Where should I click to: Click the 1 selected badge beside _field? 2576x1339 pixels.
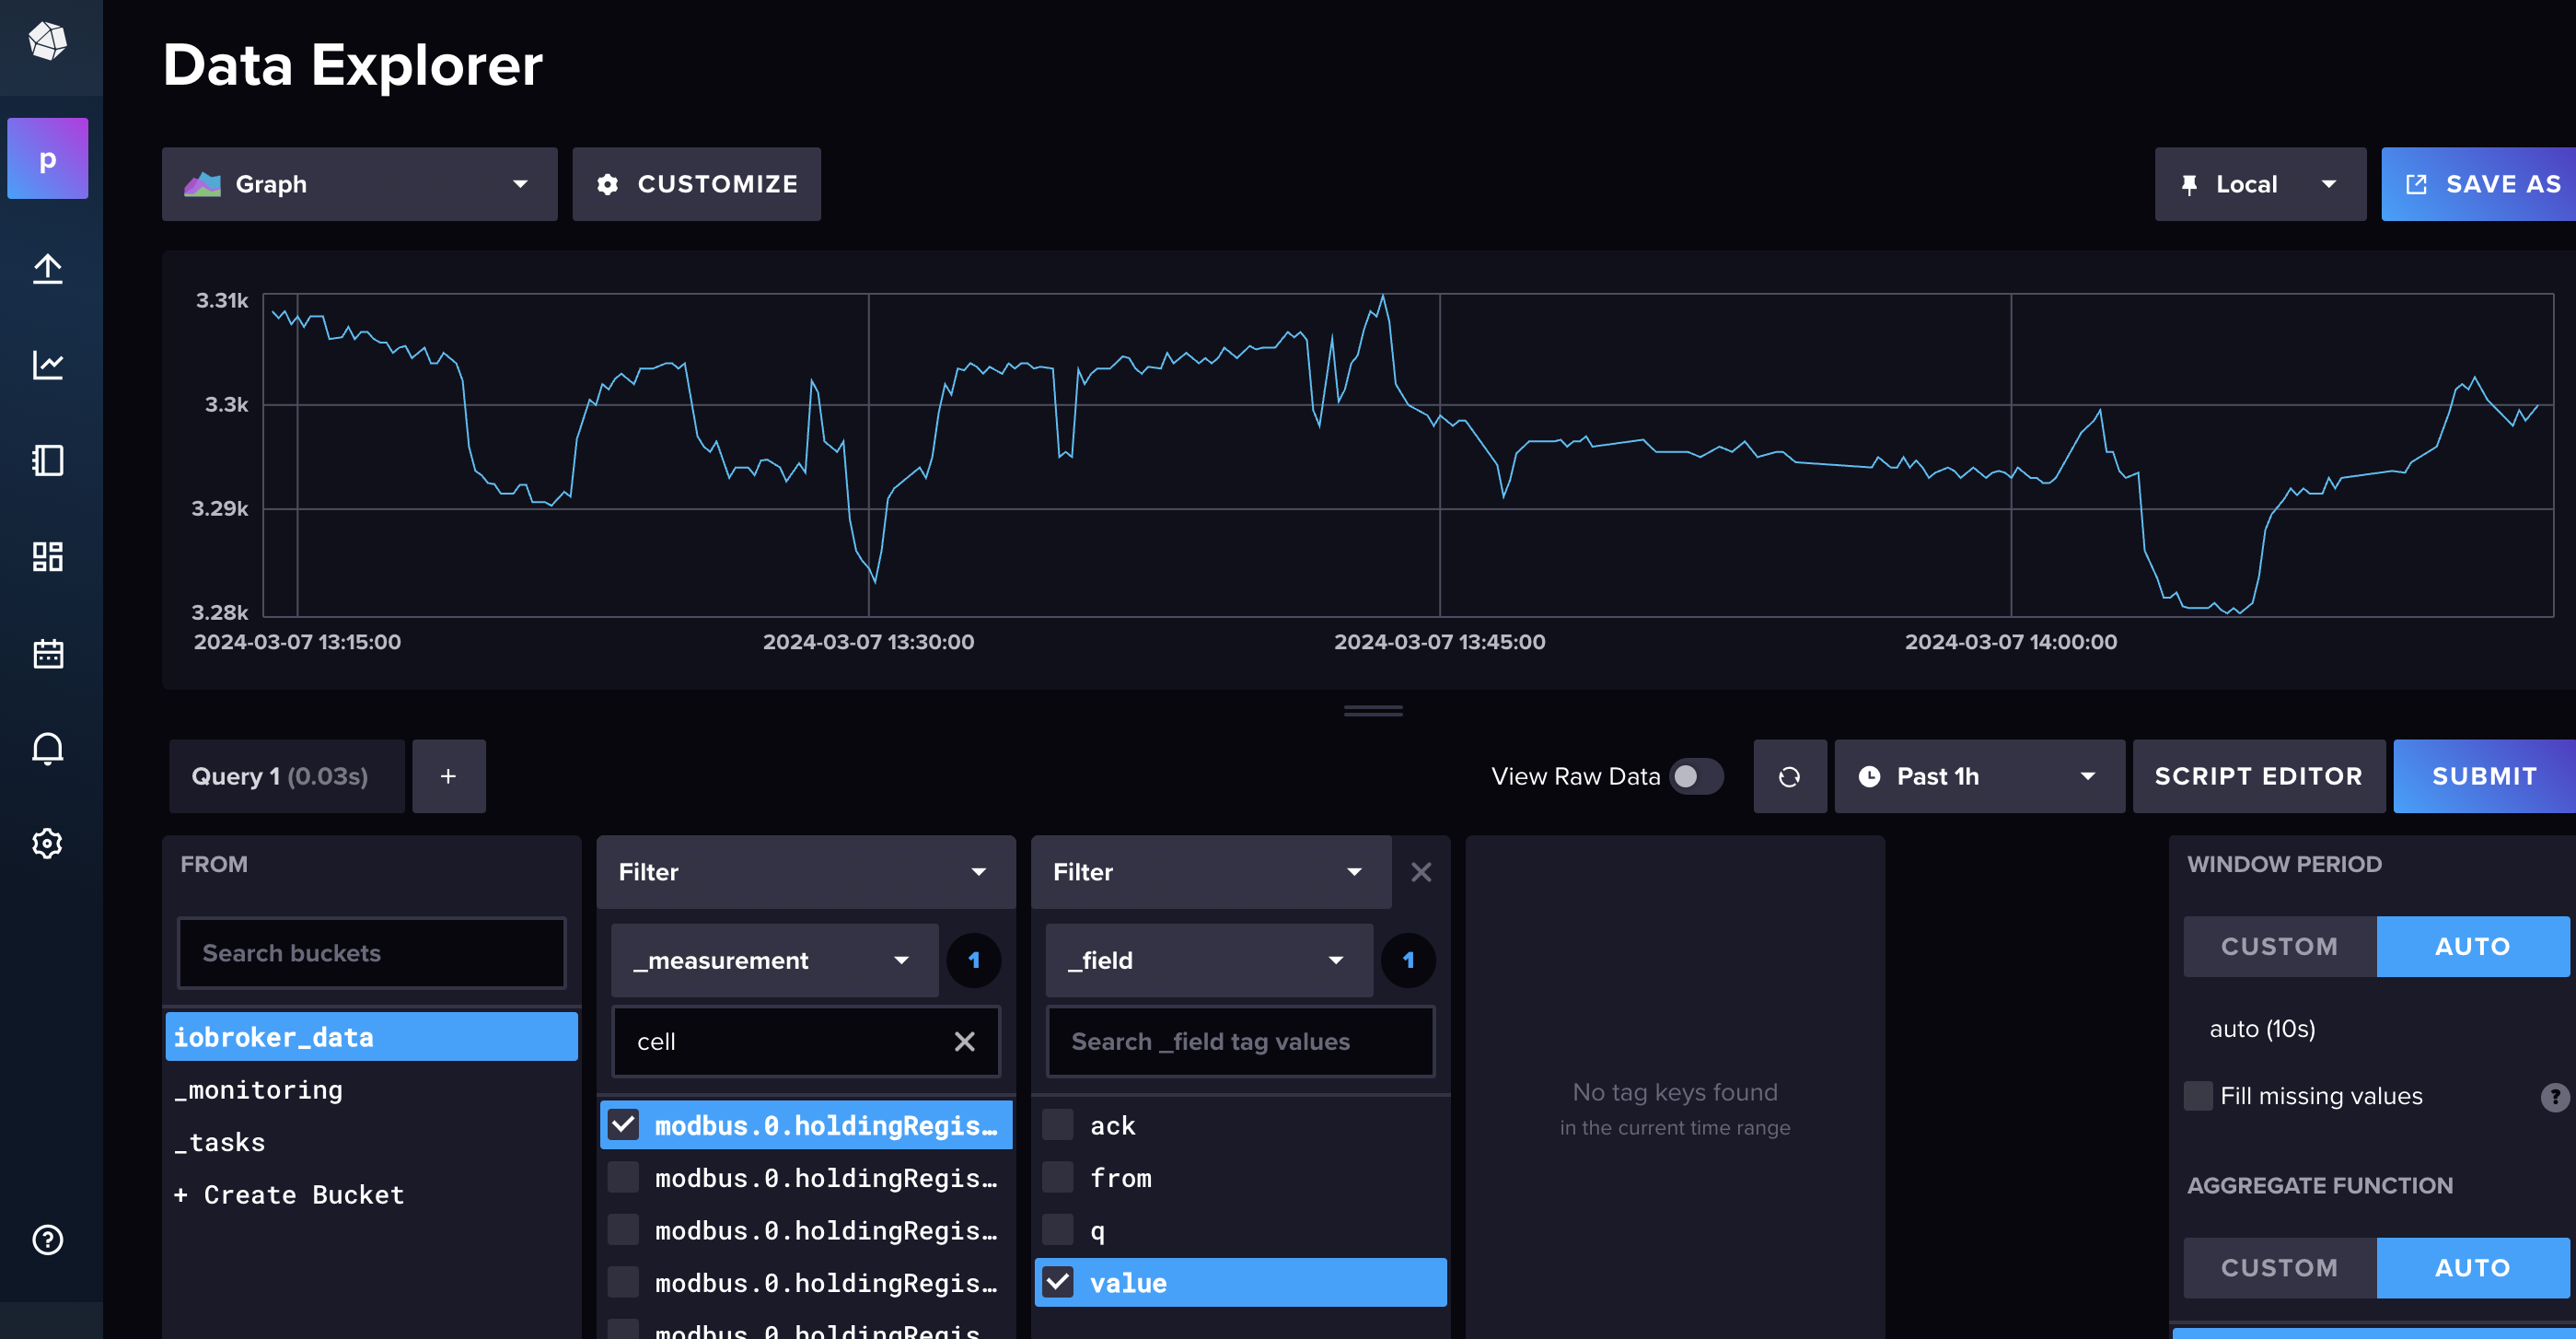(1408, 960)
